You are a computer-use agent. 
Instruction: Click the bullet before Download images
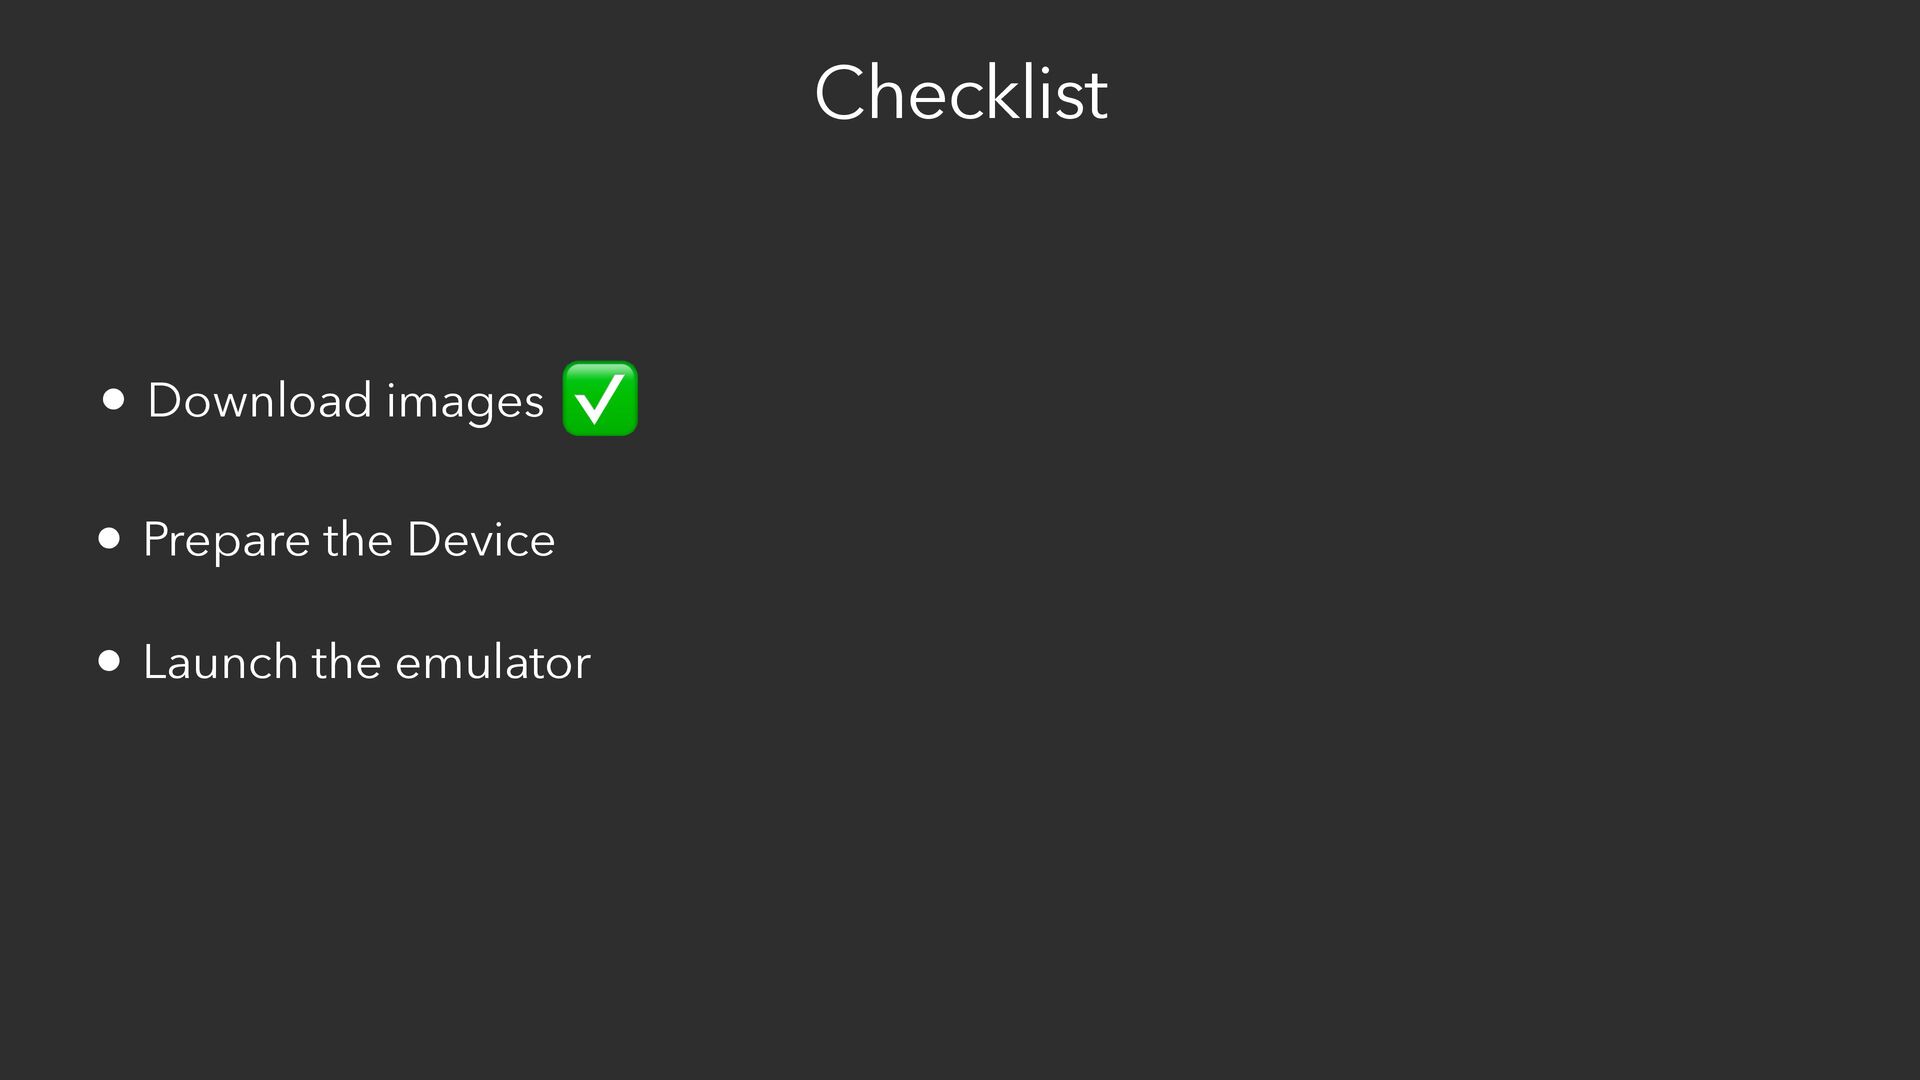click(113, 400)
